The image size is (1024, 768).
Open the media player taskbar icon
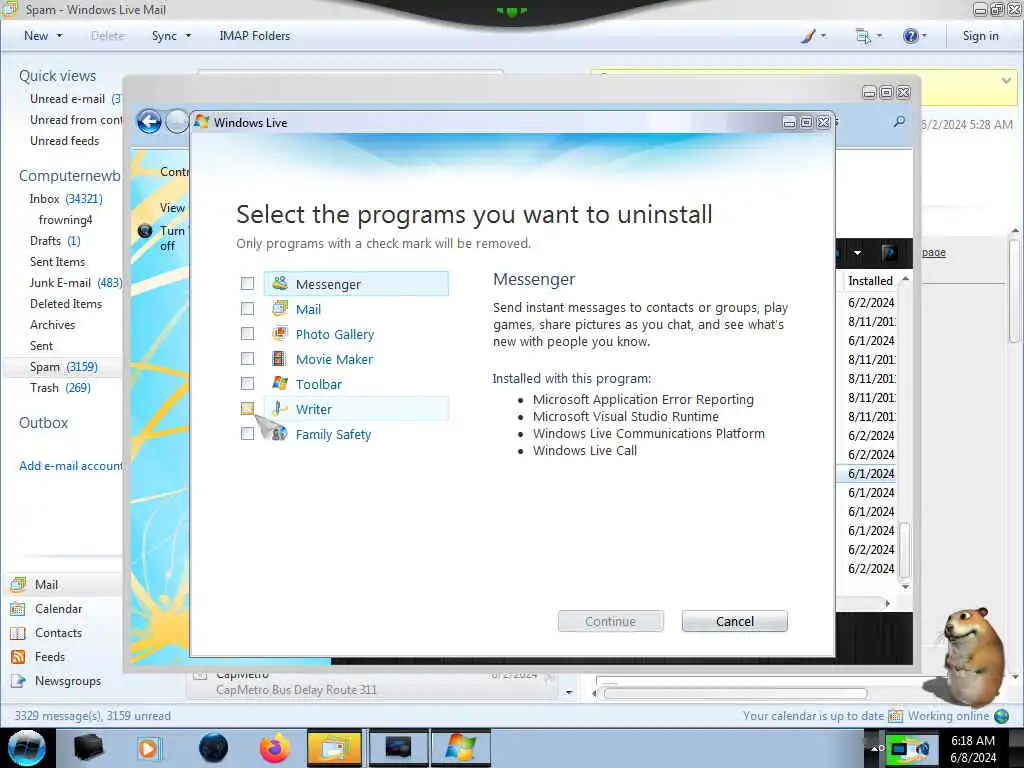150,748
